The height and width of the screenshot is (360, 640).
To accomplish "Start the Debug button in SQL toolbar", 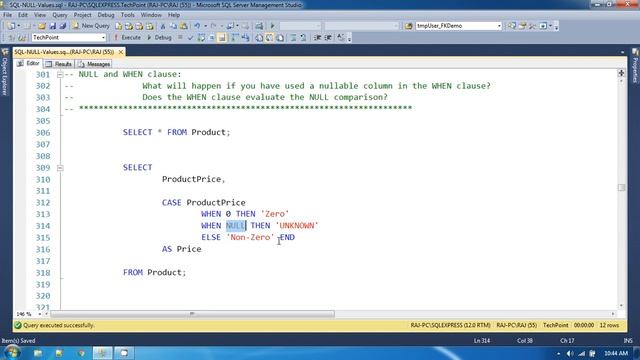I will tap(159, 38).
